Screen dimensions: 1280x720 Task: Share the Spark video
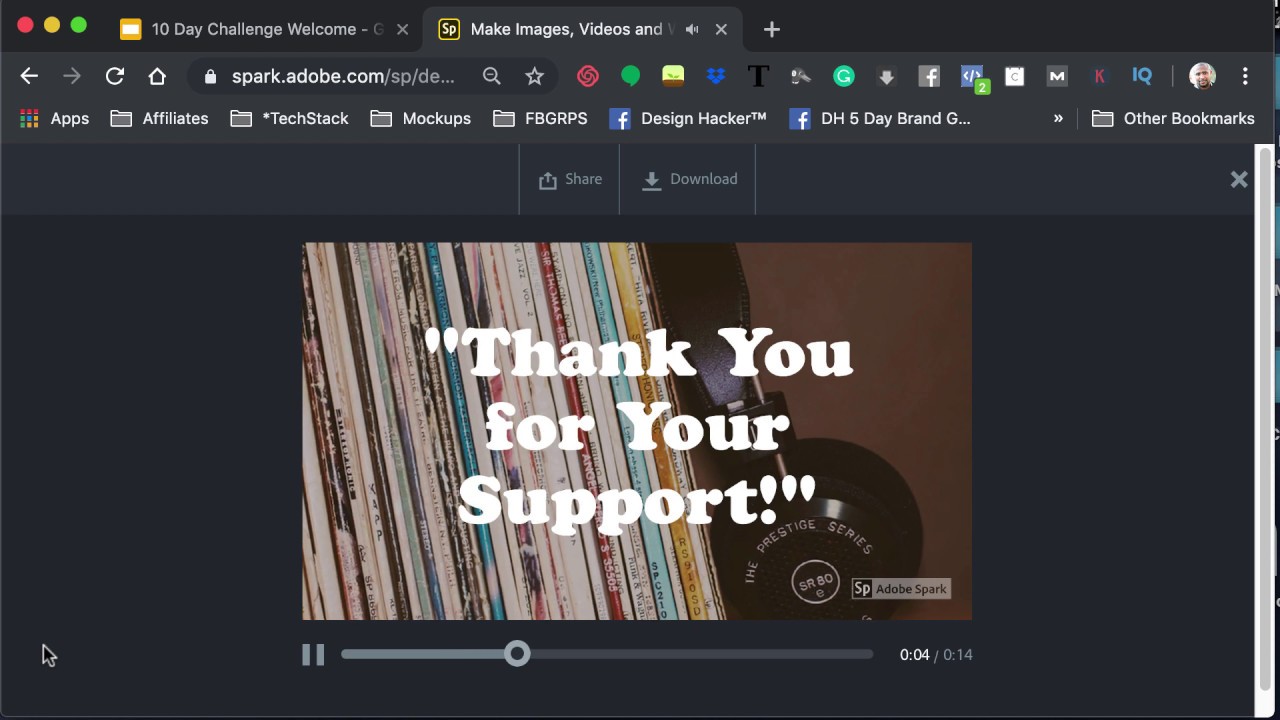click(570, 179)
